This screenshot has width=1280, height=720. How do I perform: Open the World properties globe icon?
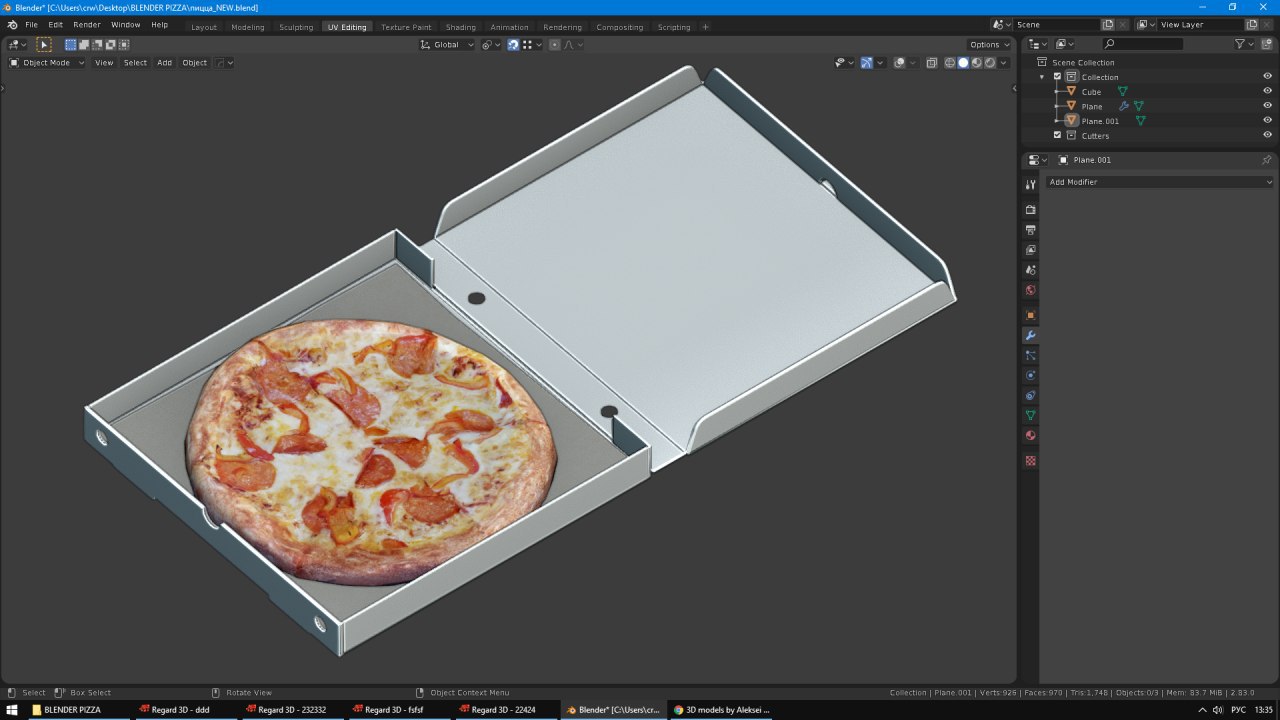(1030, 290)
